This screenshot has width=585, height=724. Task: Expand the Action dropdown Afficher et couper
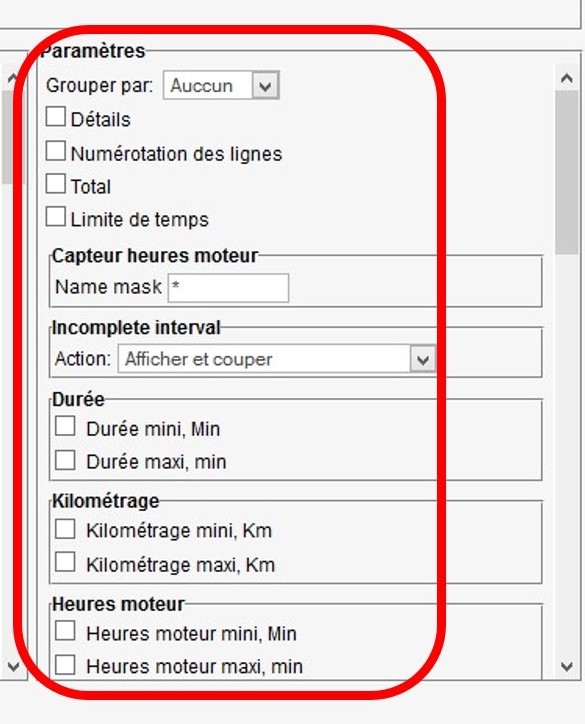coord(277,359)
